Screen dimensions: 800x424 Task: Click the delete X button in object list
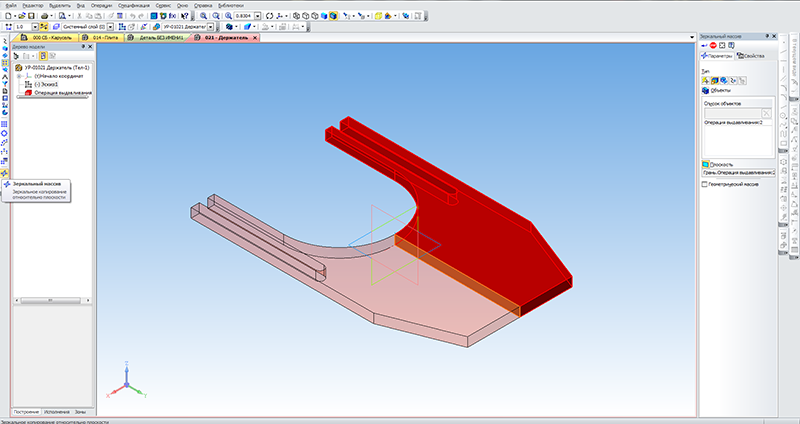pos(766,113)
